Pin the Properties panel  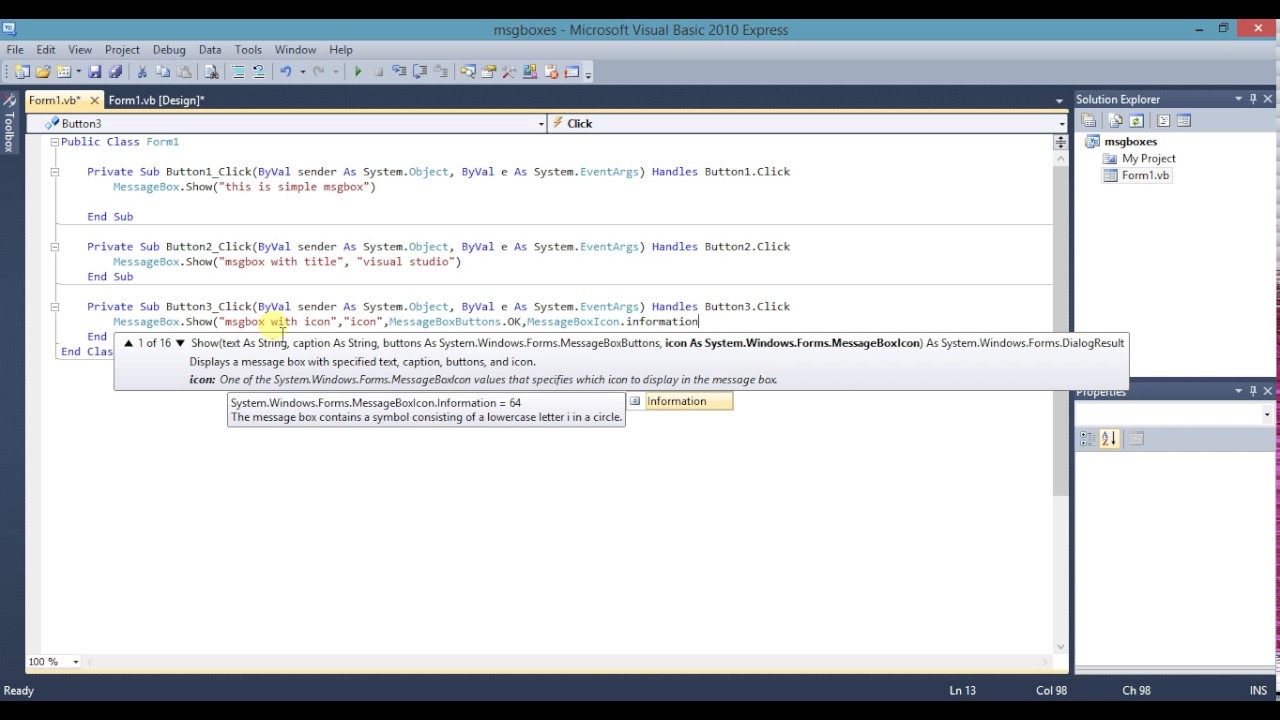(x=1253, y=391)
